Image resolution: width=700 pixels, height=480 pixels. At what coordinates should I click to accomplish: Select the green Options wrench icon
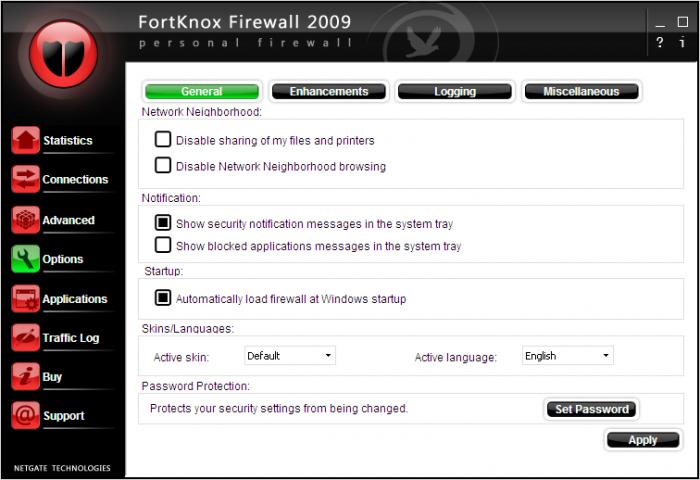click(x=25, y=259)
